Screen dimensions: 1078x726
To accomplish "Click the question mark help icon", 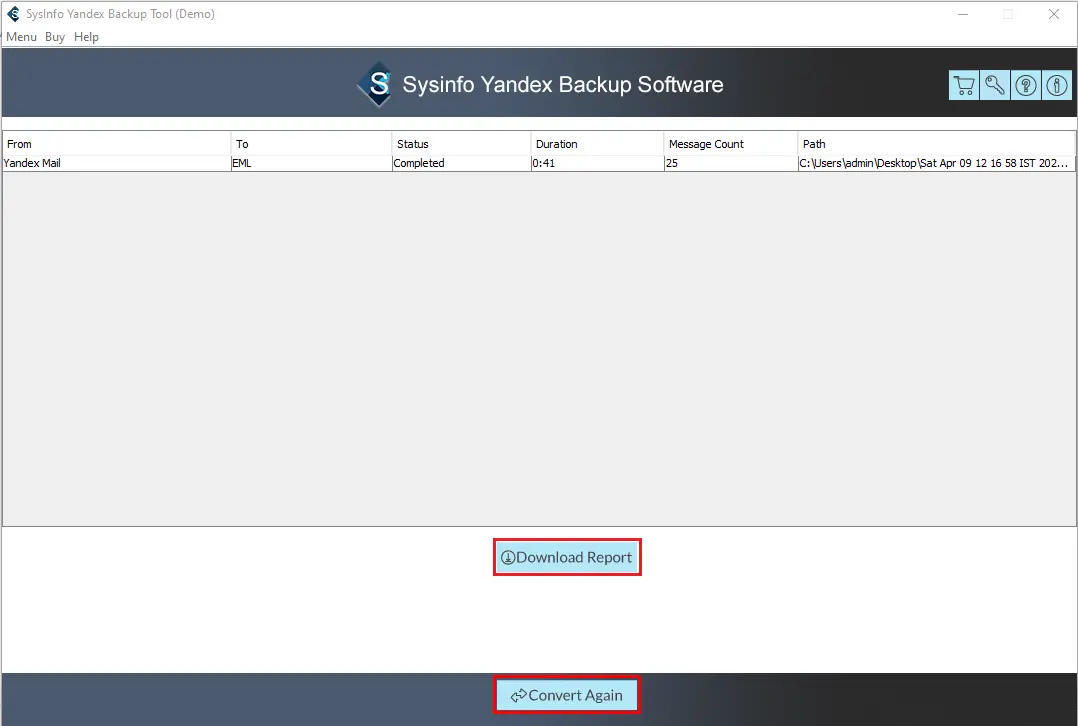I will point(1025,85).
